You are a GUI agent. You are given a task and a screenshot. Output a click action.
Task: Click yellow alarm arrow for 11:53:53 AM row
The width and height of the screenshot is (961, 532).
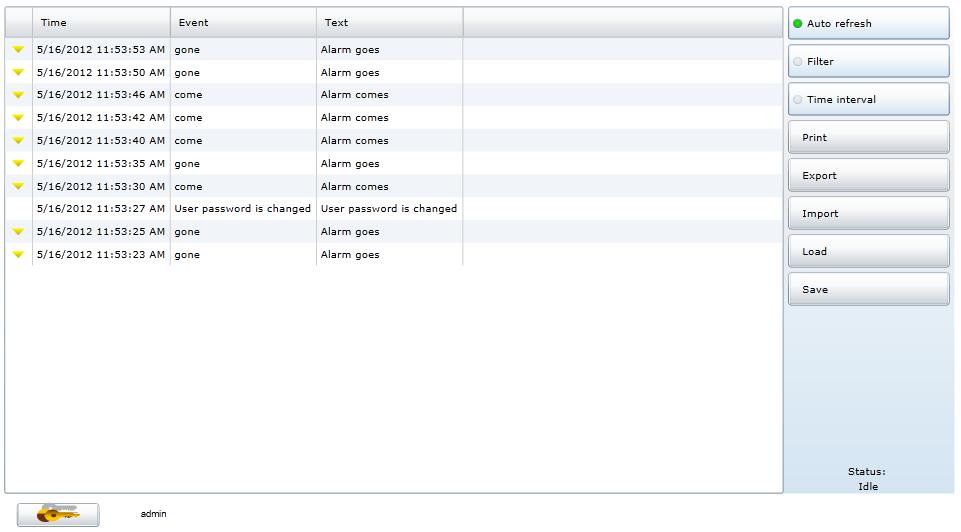(18, 49)
